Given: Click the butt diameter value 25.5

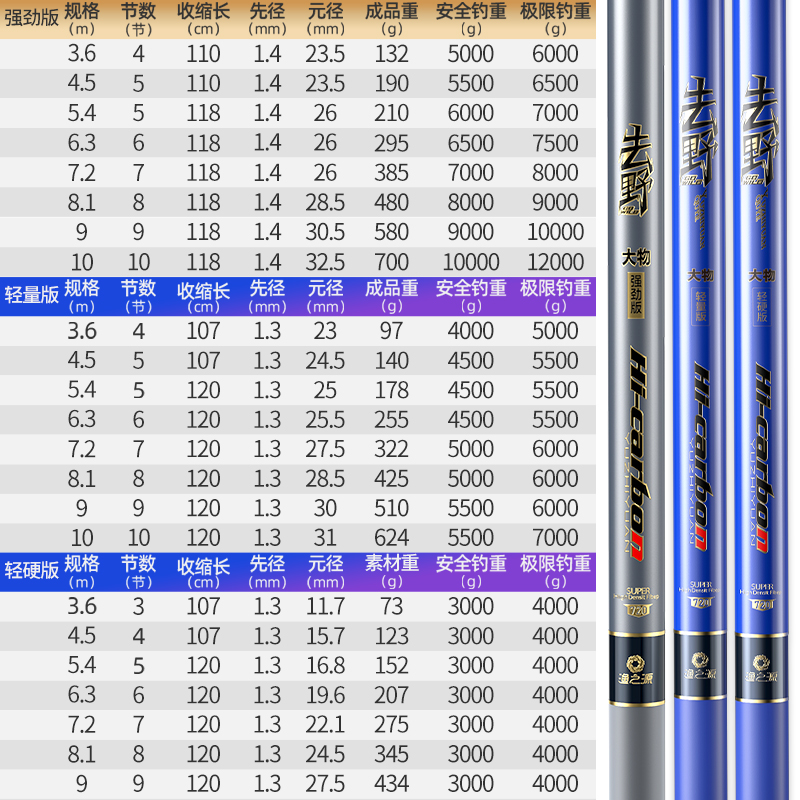Looking at the screenshot, I should (x=325, y=420).
